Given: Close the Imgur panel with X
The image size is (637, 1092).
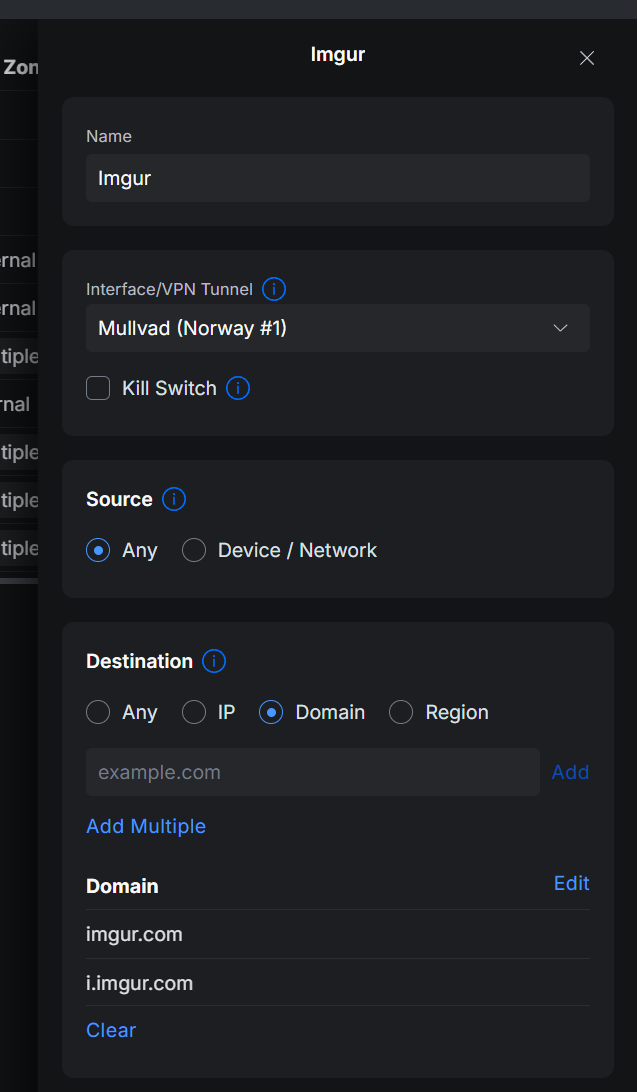Looking at the screenshot, I should [x=587, y=58].
